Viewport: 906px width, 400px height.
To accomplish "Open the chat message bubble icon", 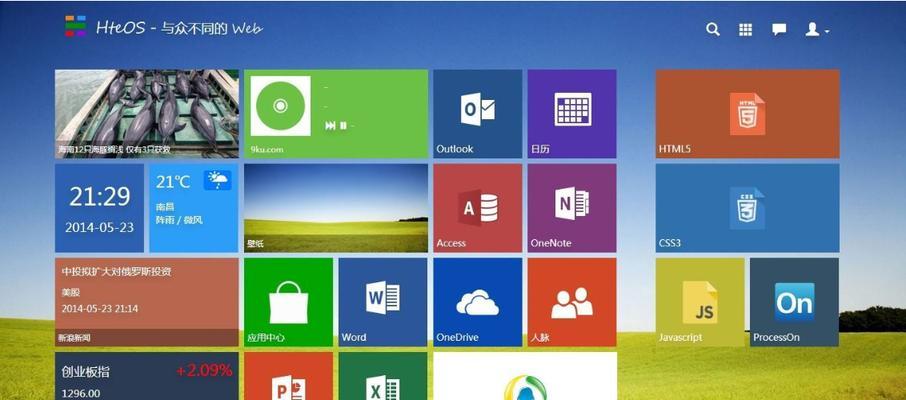I will [x=779, y=29].
